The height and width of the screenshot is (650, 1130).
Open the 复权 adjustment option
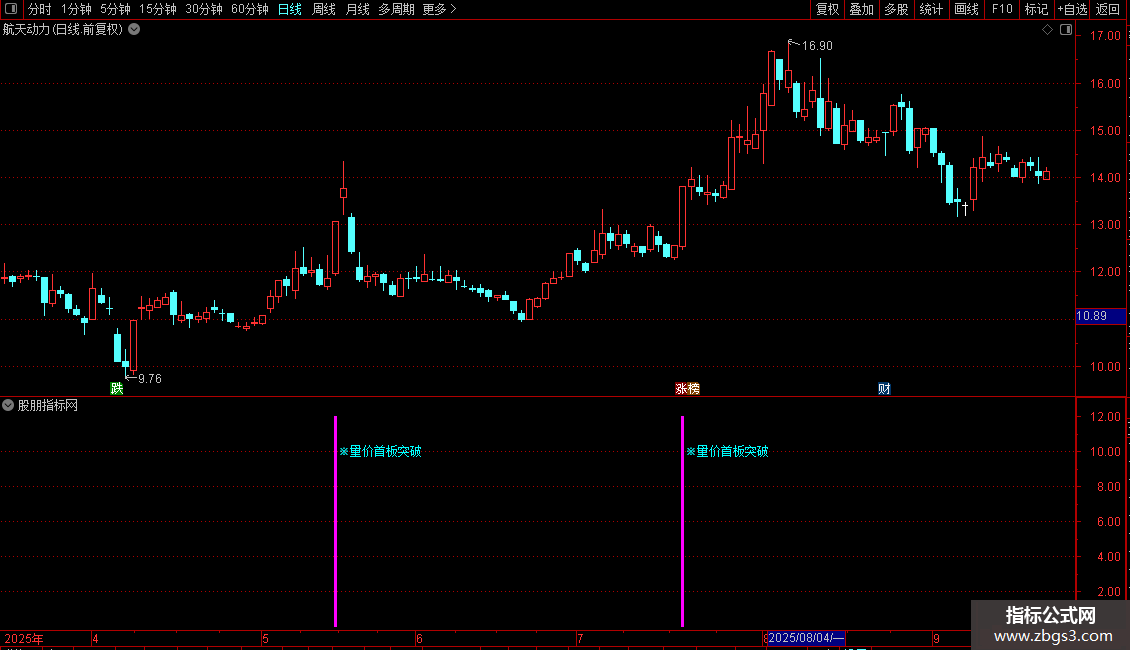[827, 9]
